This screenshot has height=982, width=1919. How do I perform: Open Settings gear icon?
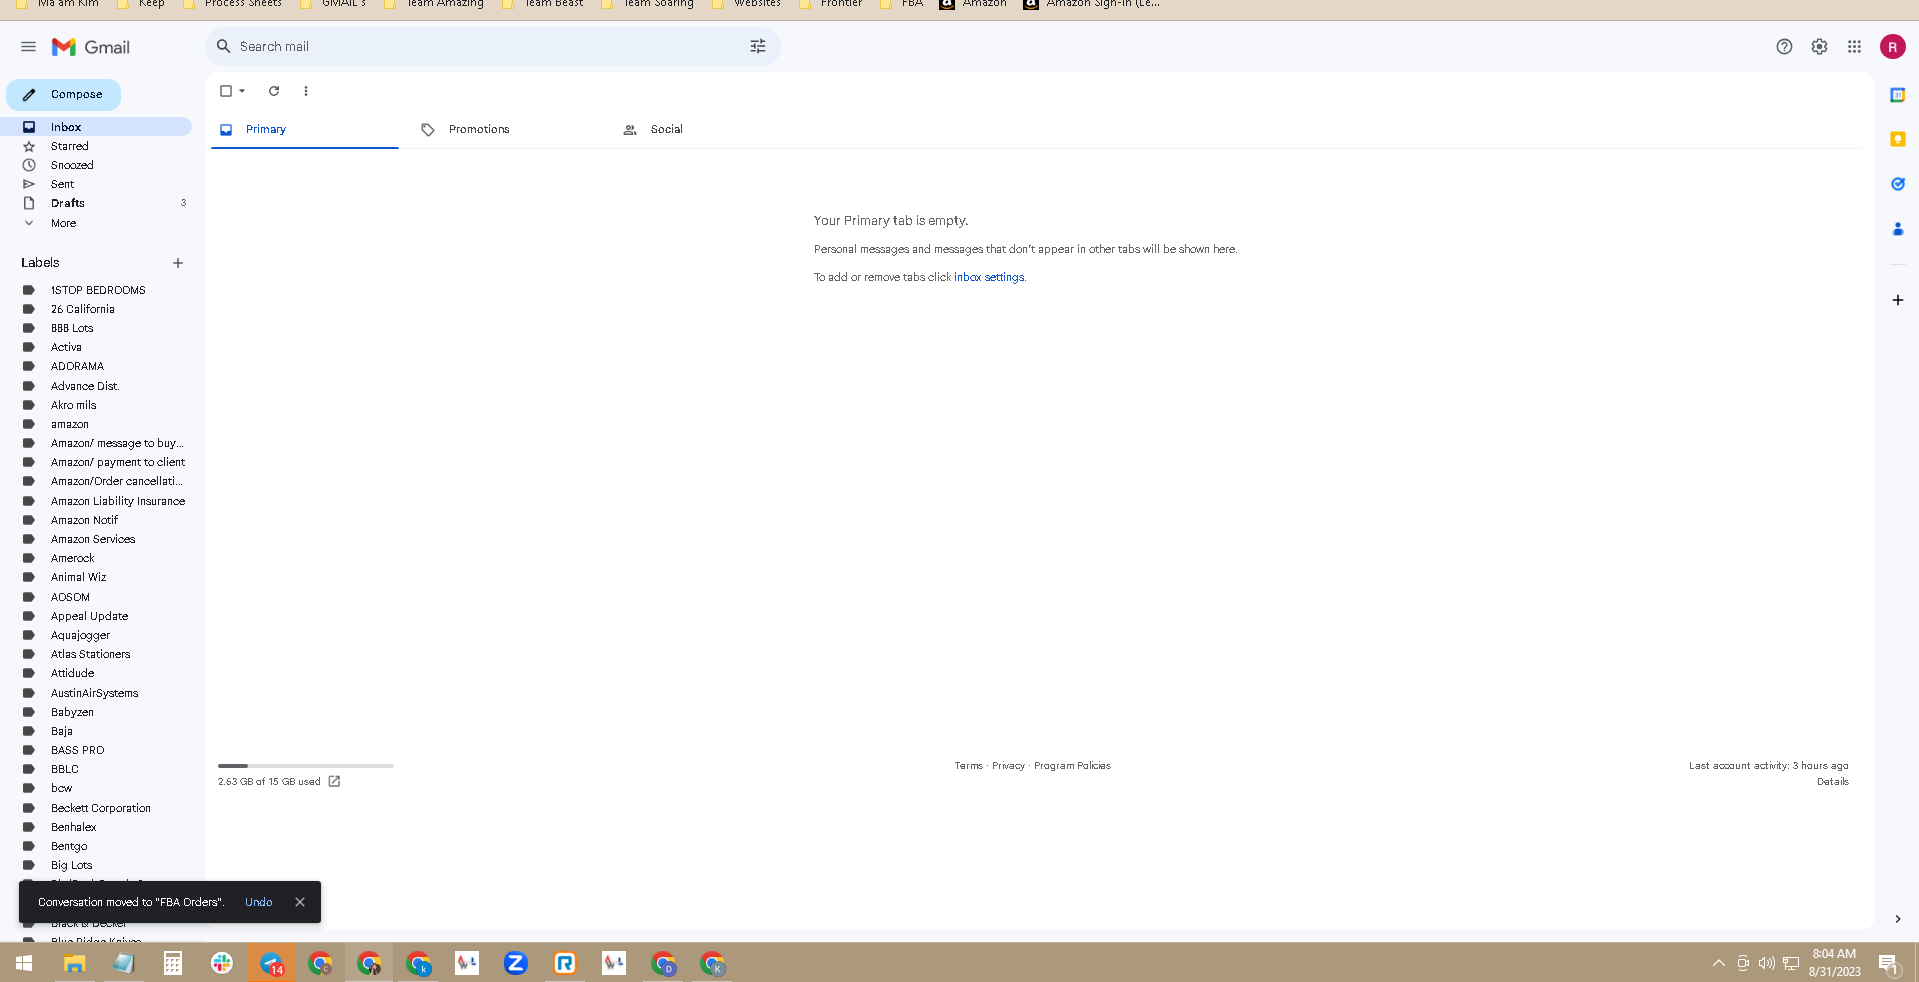1819,47
